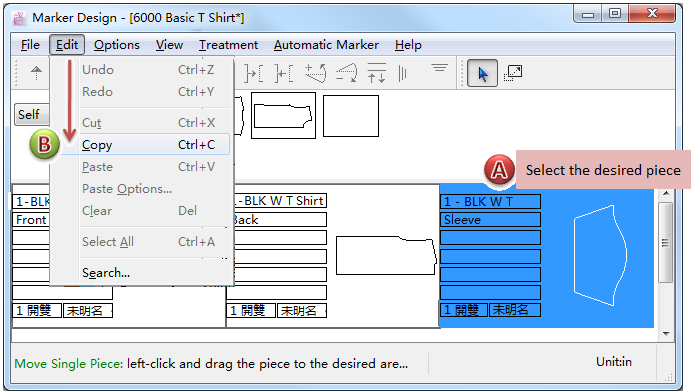Open the Automatic Marker menu
692x392 pixels.
click(x=326, y=45)
